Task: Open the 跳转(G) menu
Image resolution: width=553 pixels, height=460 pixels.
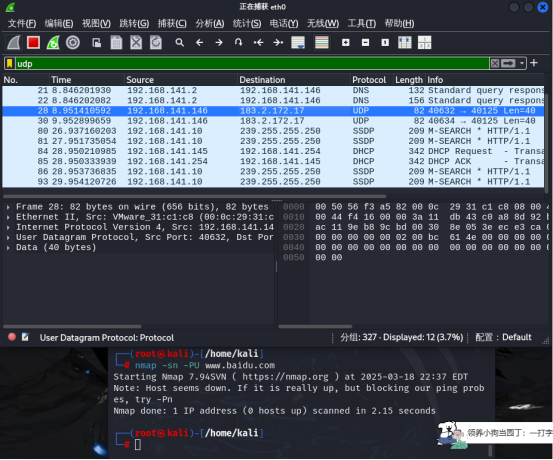Action: point(134,24)
